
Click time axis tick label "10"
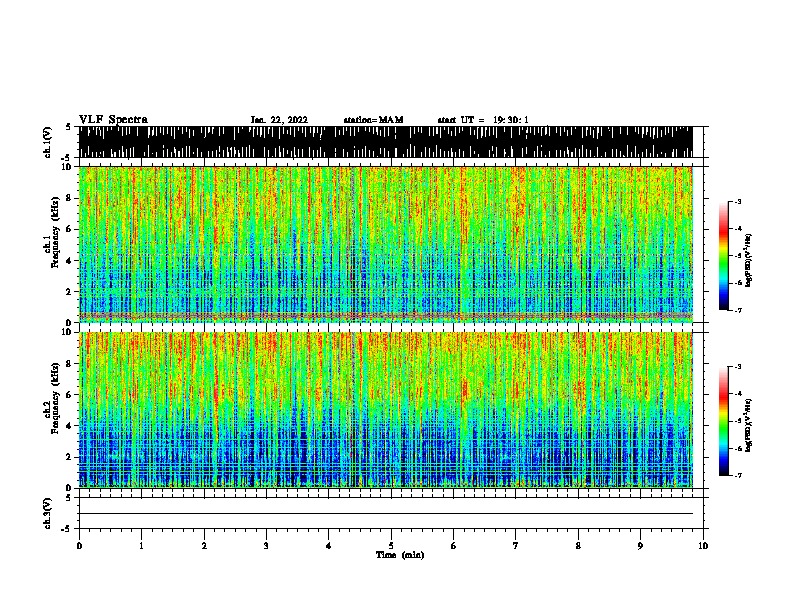click(x=703, y=546)
